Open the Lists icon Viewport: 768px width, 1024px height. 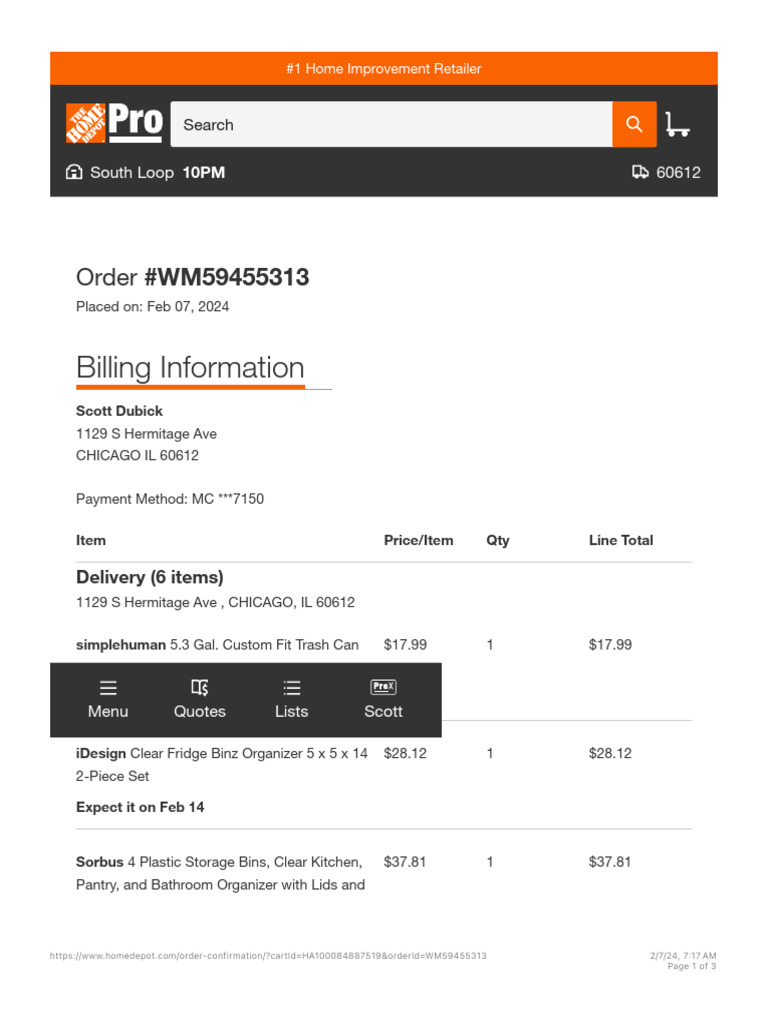coord(292,687)
